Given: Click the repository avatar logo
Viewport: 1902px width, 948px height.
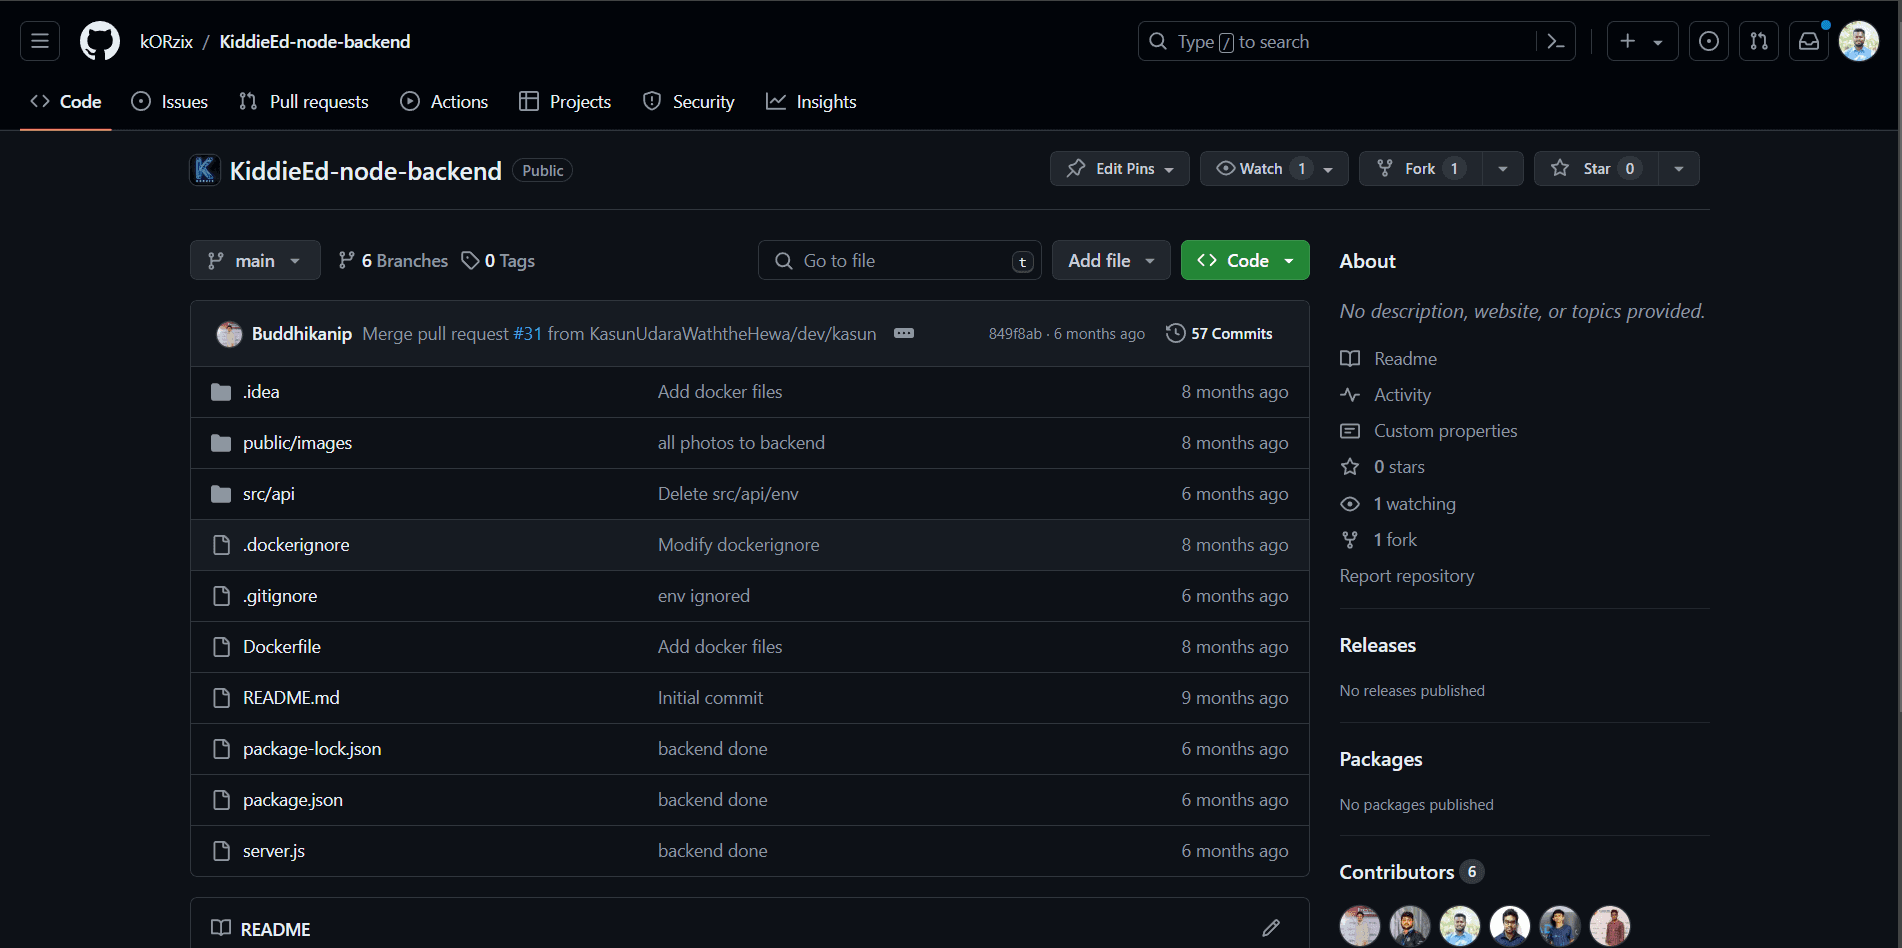Looking at the screenshot, I should tap(205, 170).
